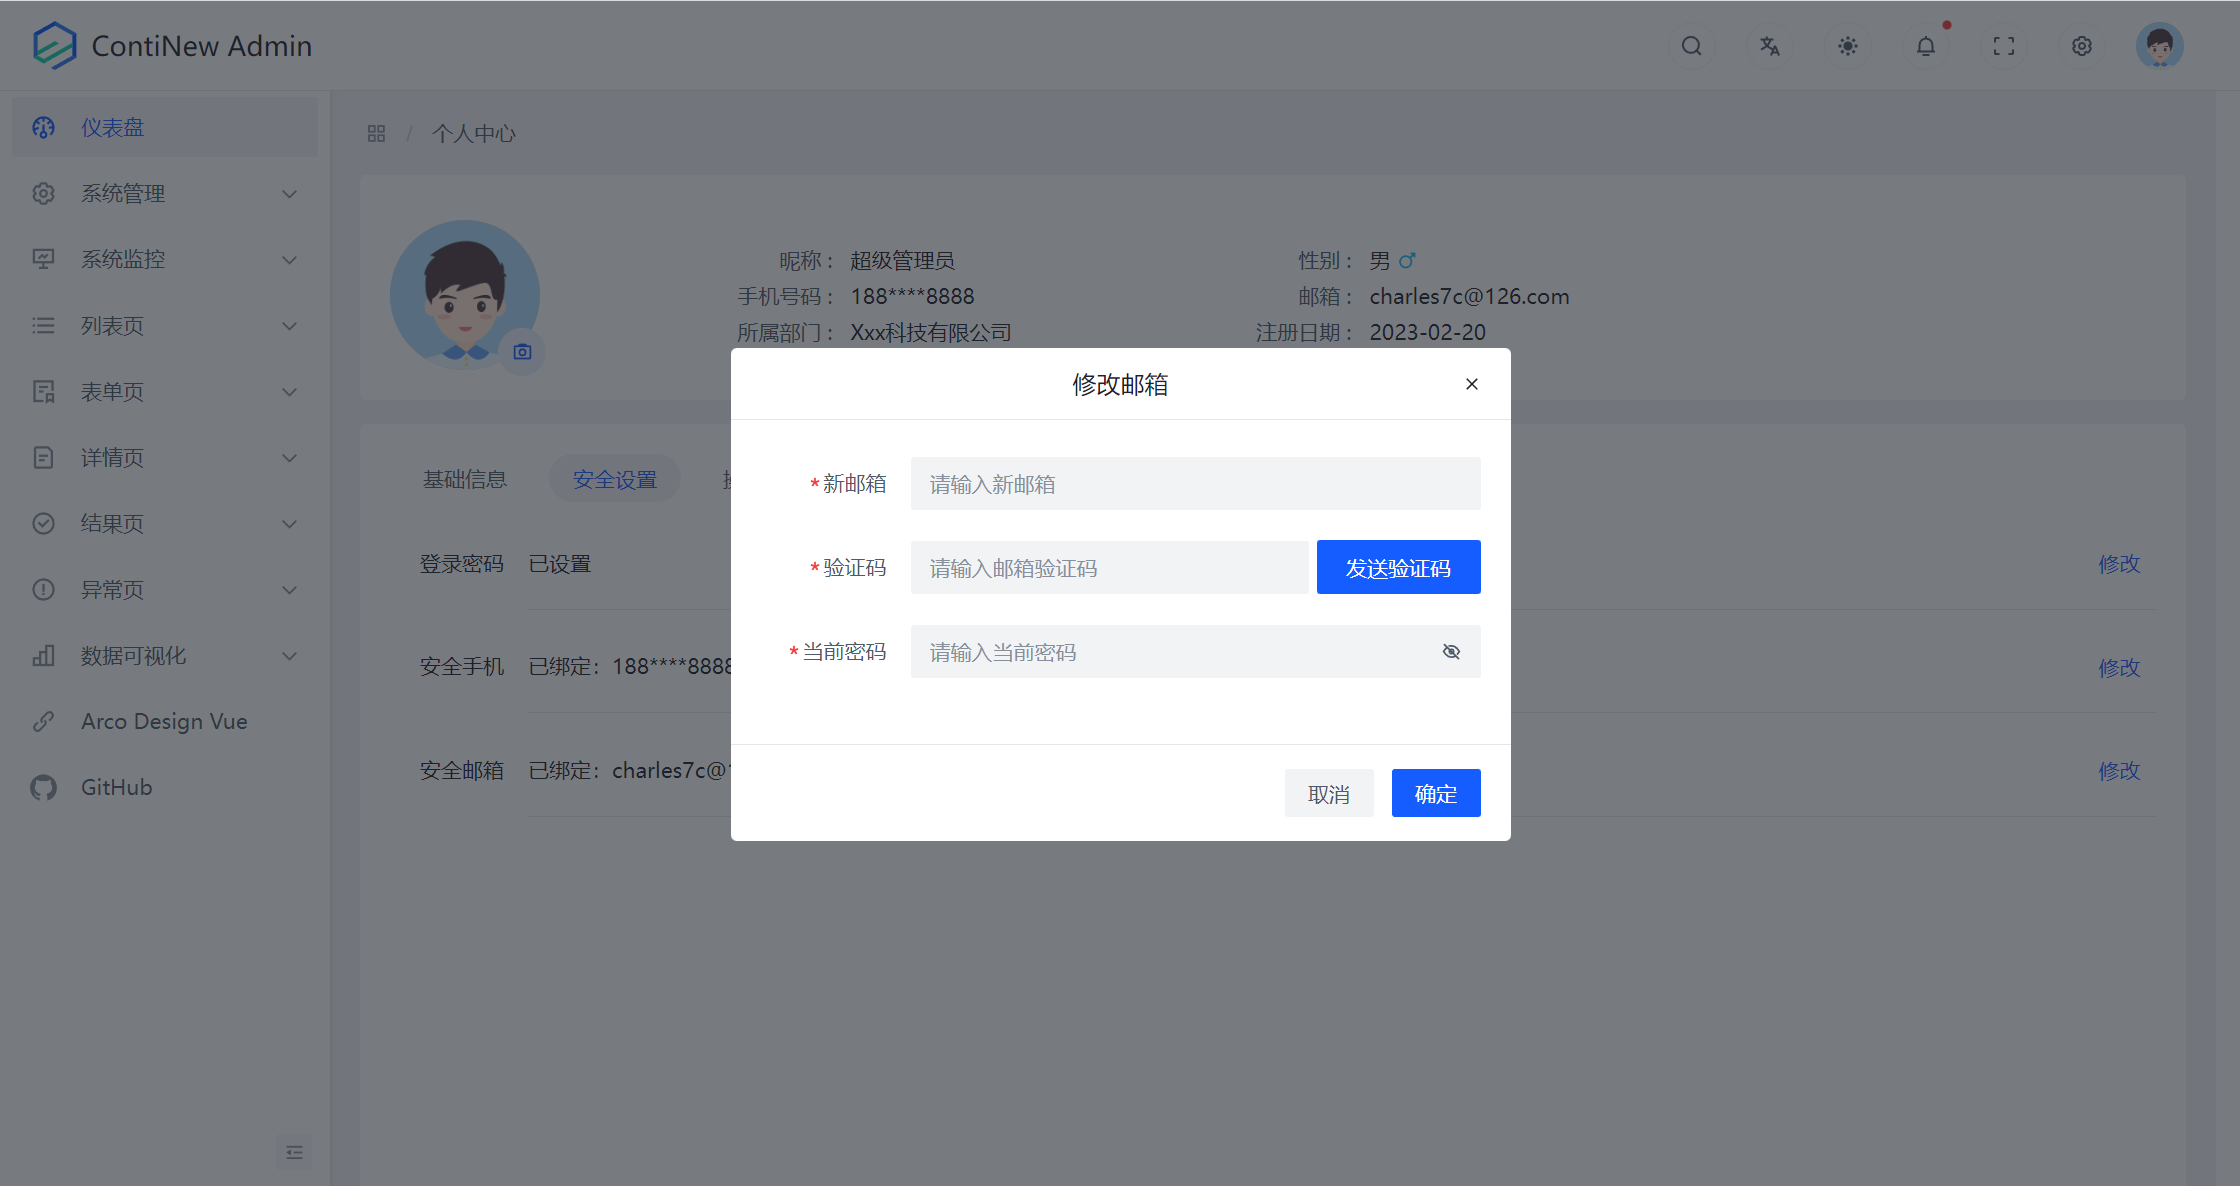Click the 取消 button
This screenshot has height=1186, width=2240.
point(1328,793)
